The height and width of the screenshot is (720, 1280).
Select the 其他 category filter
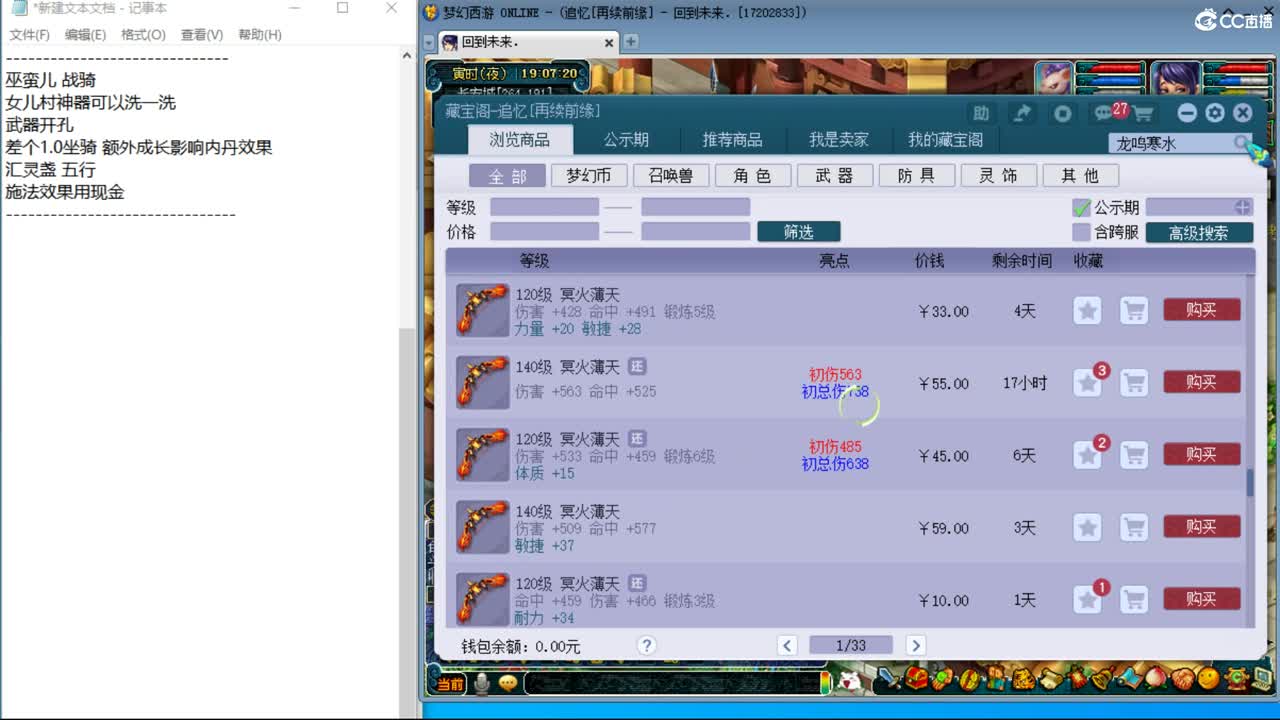point(1081,176)
